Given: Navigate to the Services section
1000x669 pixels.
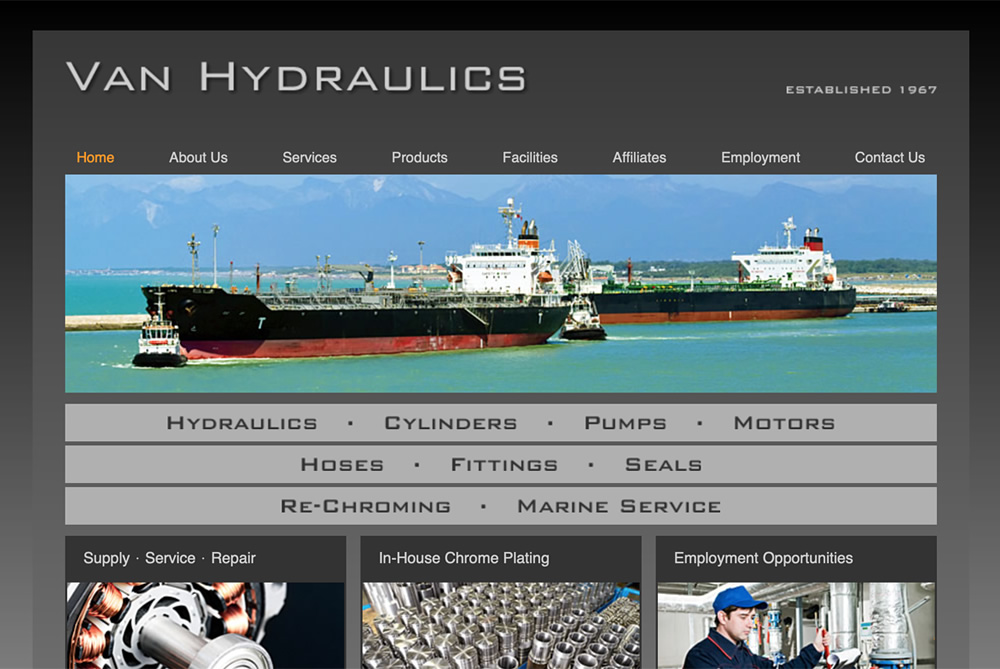Looking at the screenshot, I should pos(309,157).
